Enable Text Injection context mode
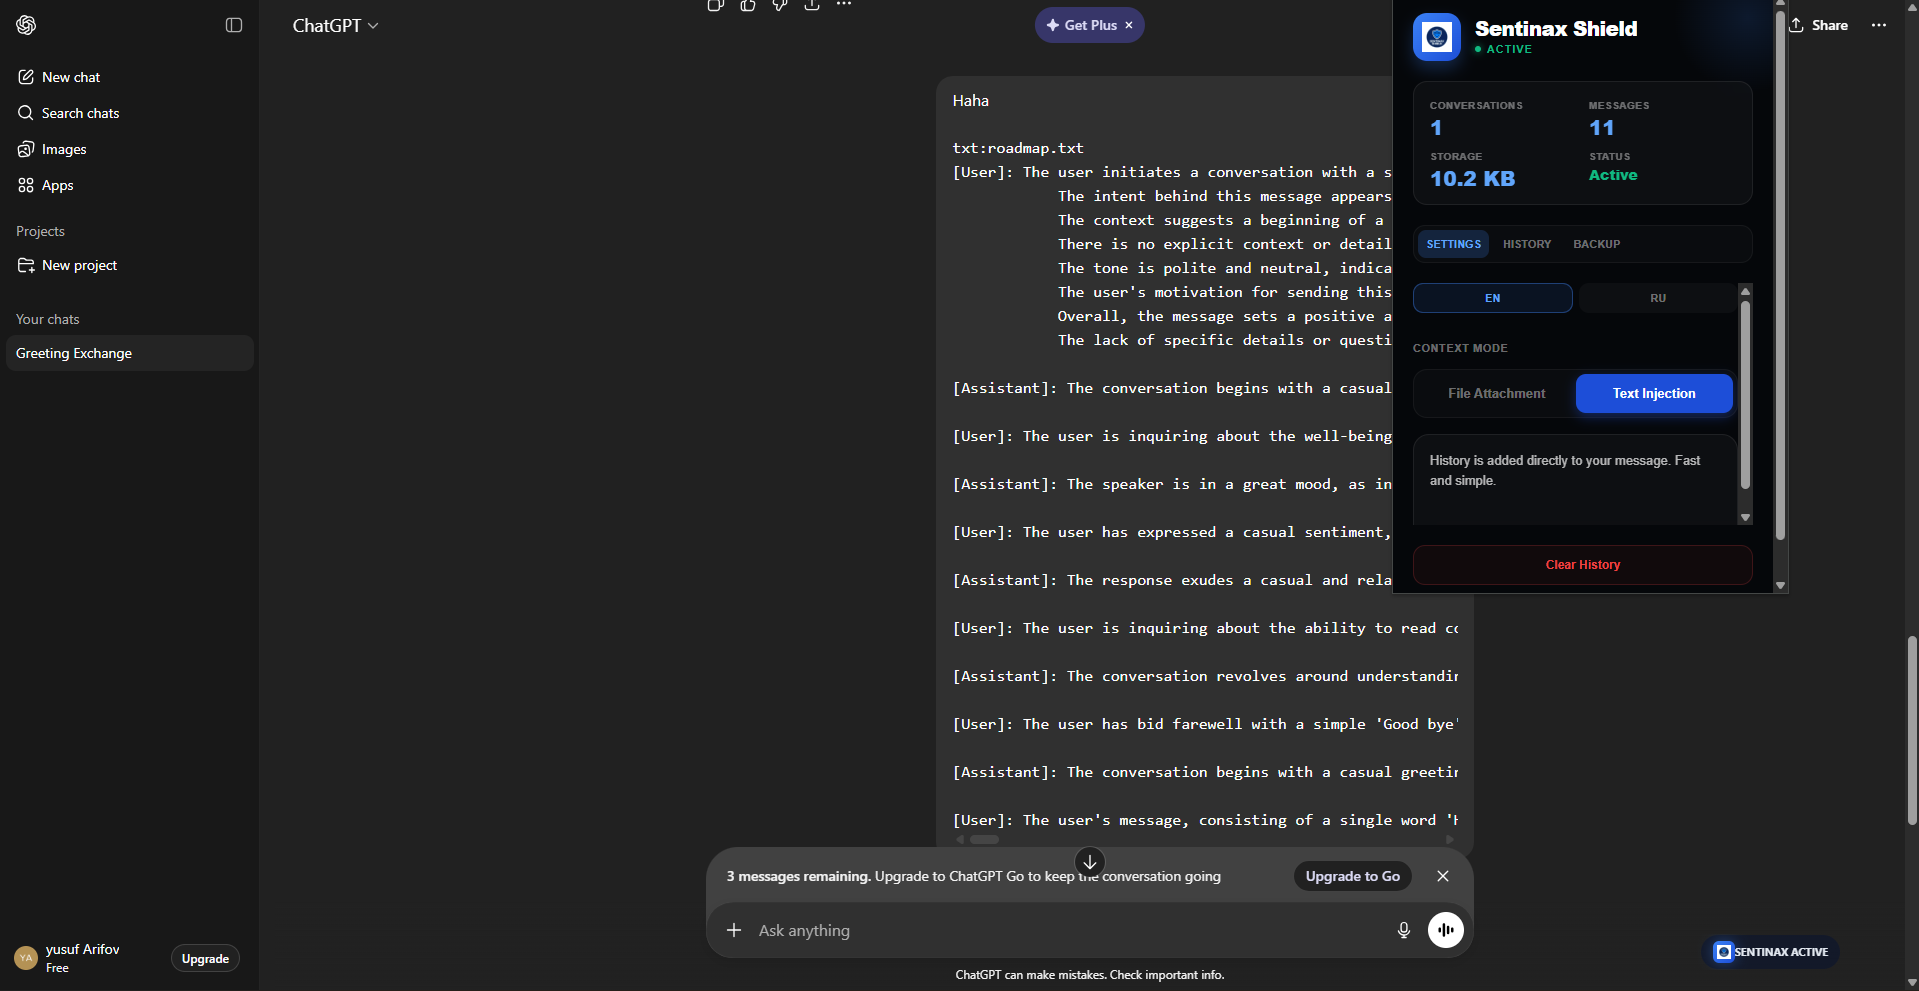The width and height of the screenshot is (1919, 991). pos(1653,393)
